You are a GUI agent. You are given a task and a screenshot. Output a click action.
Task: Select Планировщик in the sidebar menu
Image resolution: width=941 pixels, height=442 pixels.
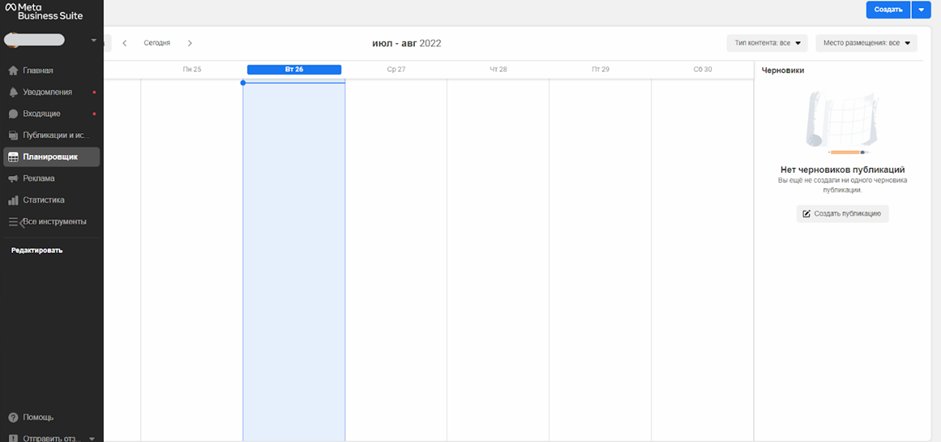(52, 157)
